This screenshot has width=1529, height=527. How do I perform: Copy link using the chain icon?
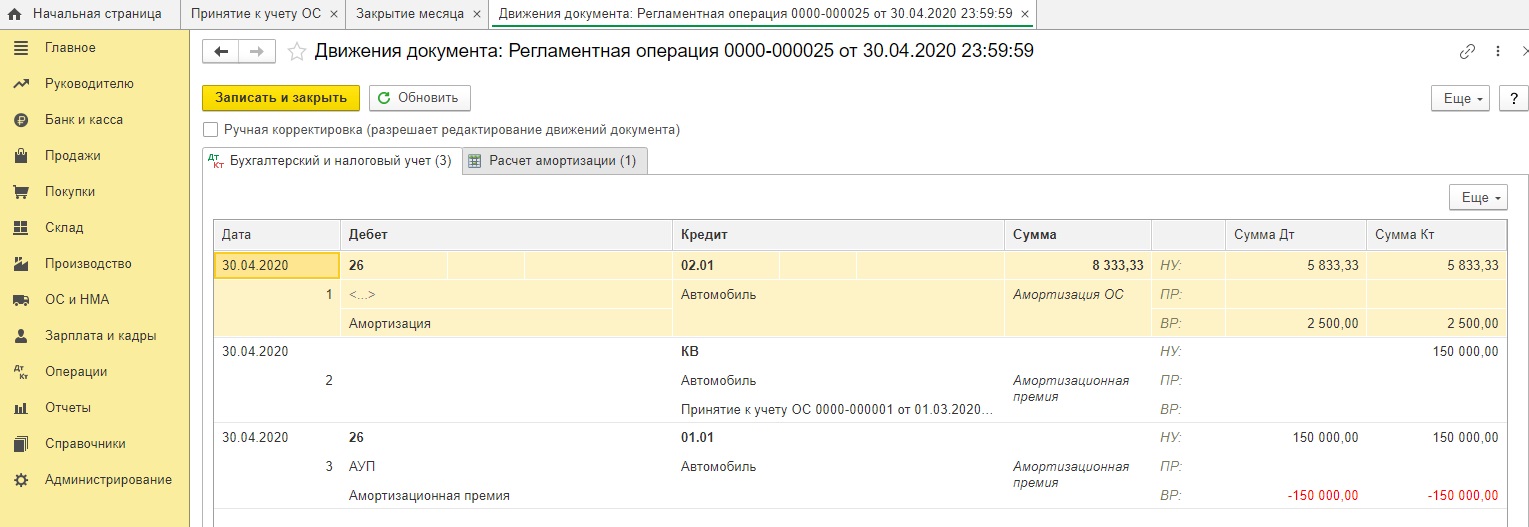point(1468,52)
